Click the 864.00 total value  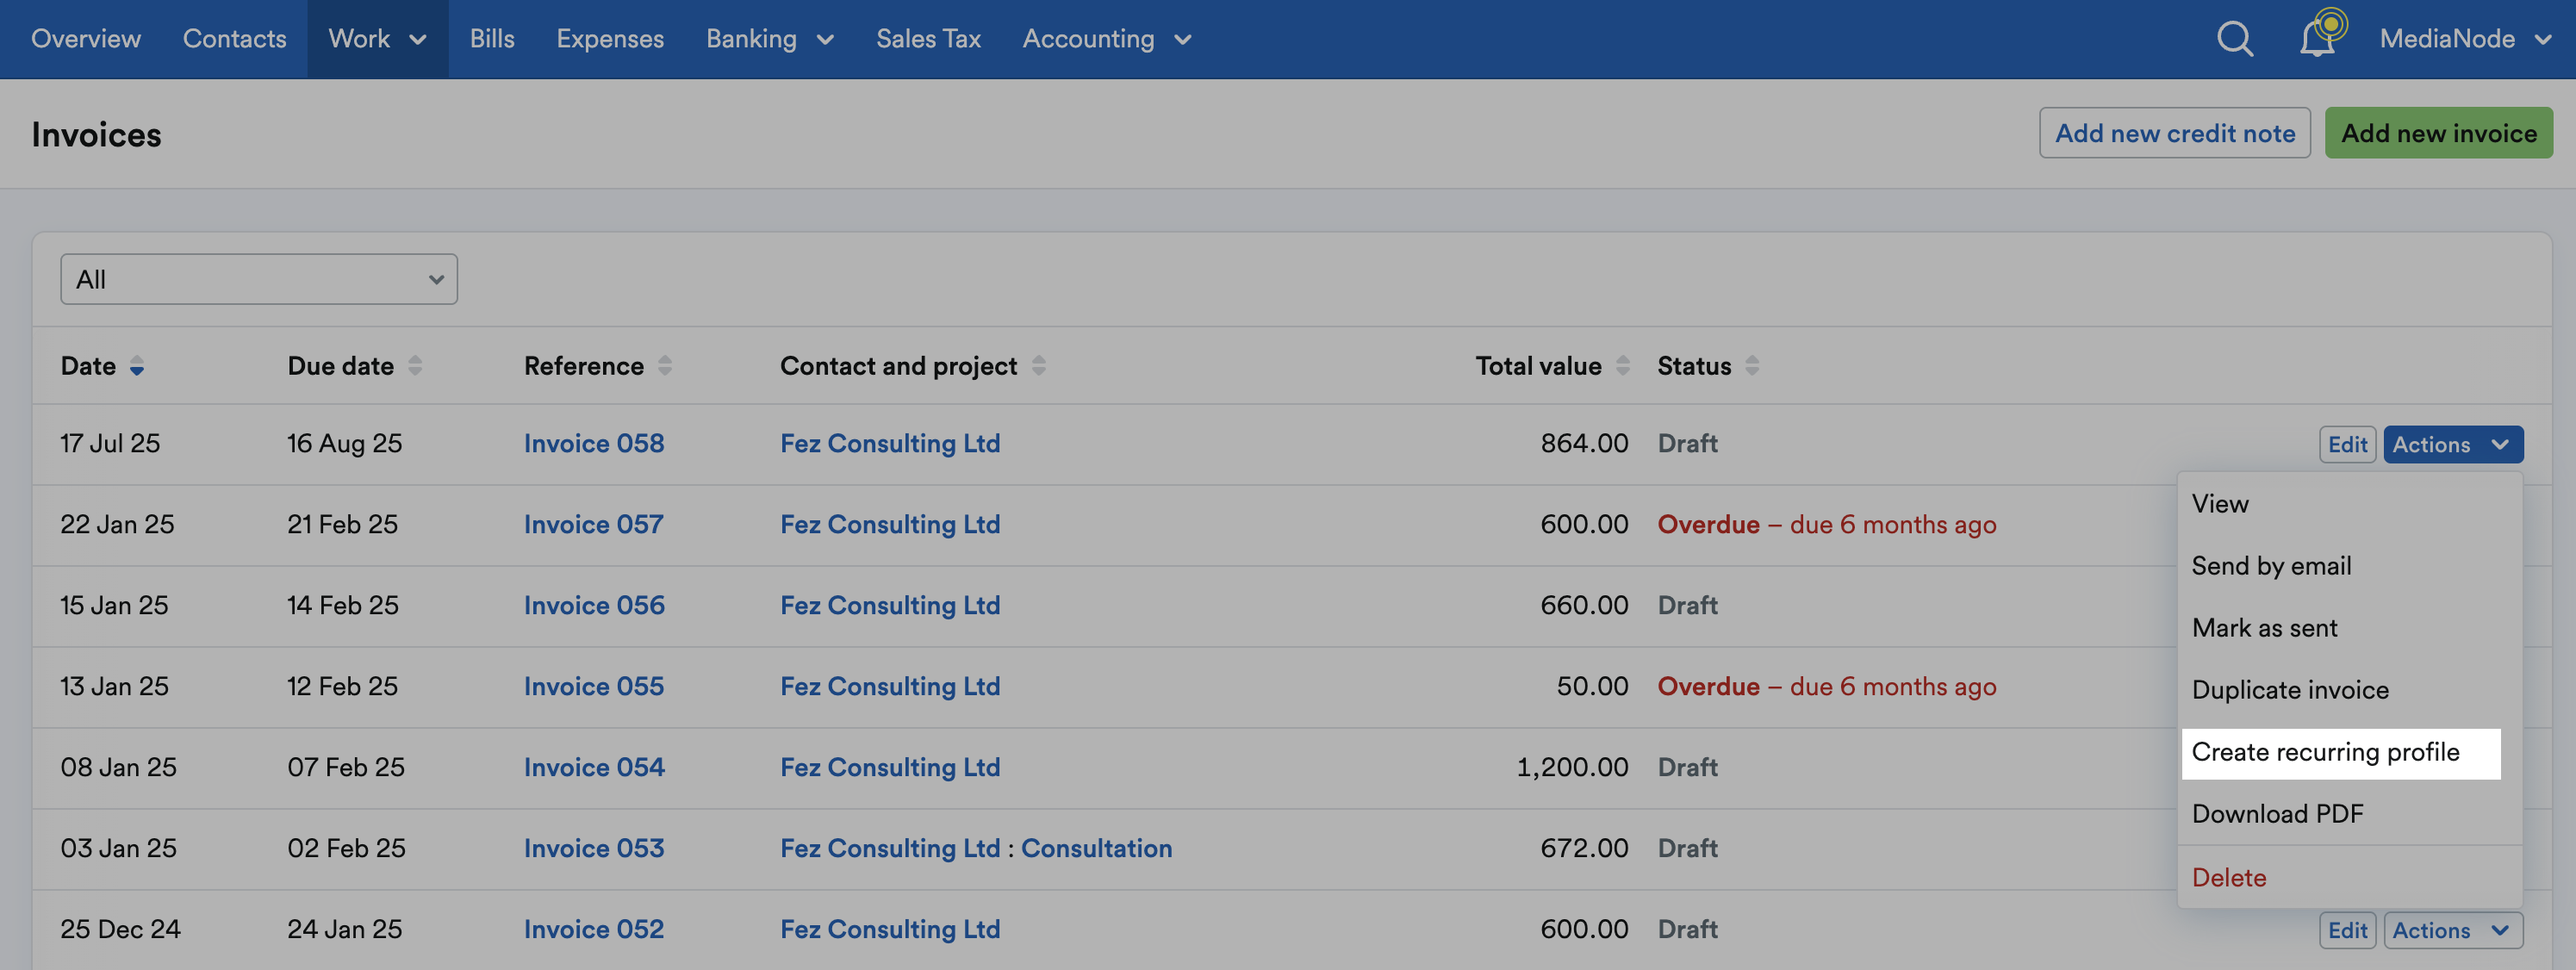(x=1584, y=444)
